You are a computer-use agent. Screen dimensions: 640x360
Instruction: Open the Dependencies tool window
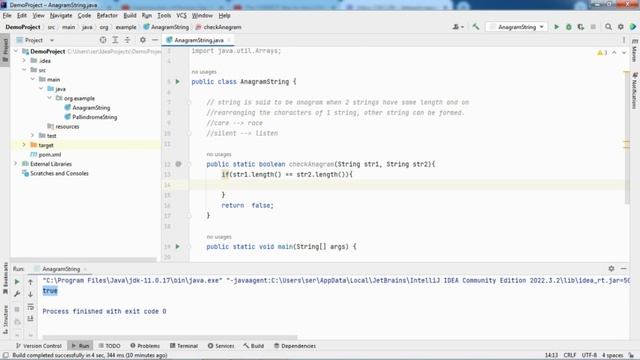pos(295,346)
